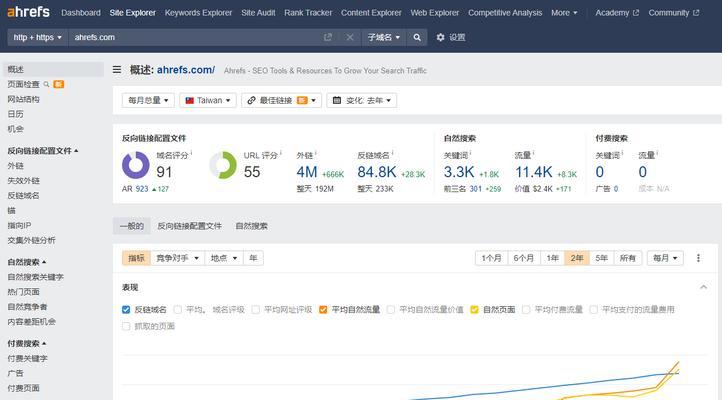Select the 1年 time range
This screenshot has height=400, width=722.
pos(553,258)
